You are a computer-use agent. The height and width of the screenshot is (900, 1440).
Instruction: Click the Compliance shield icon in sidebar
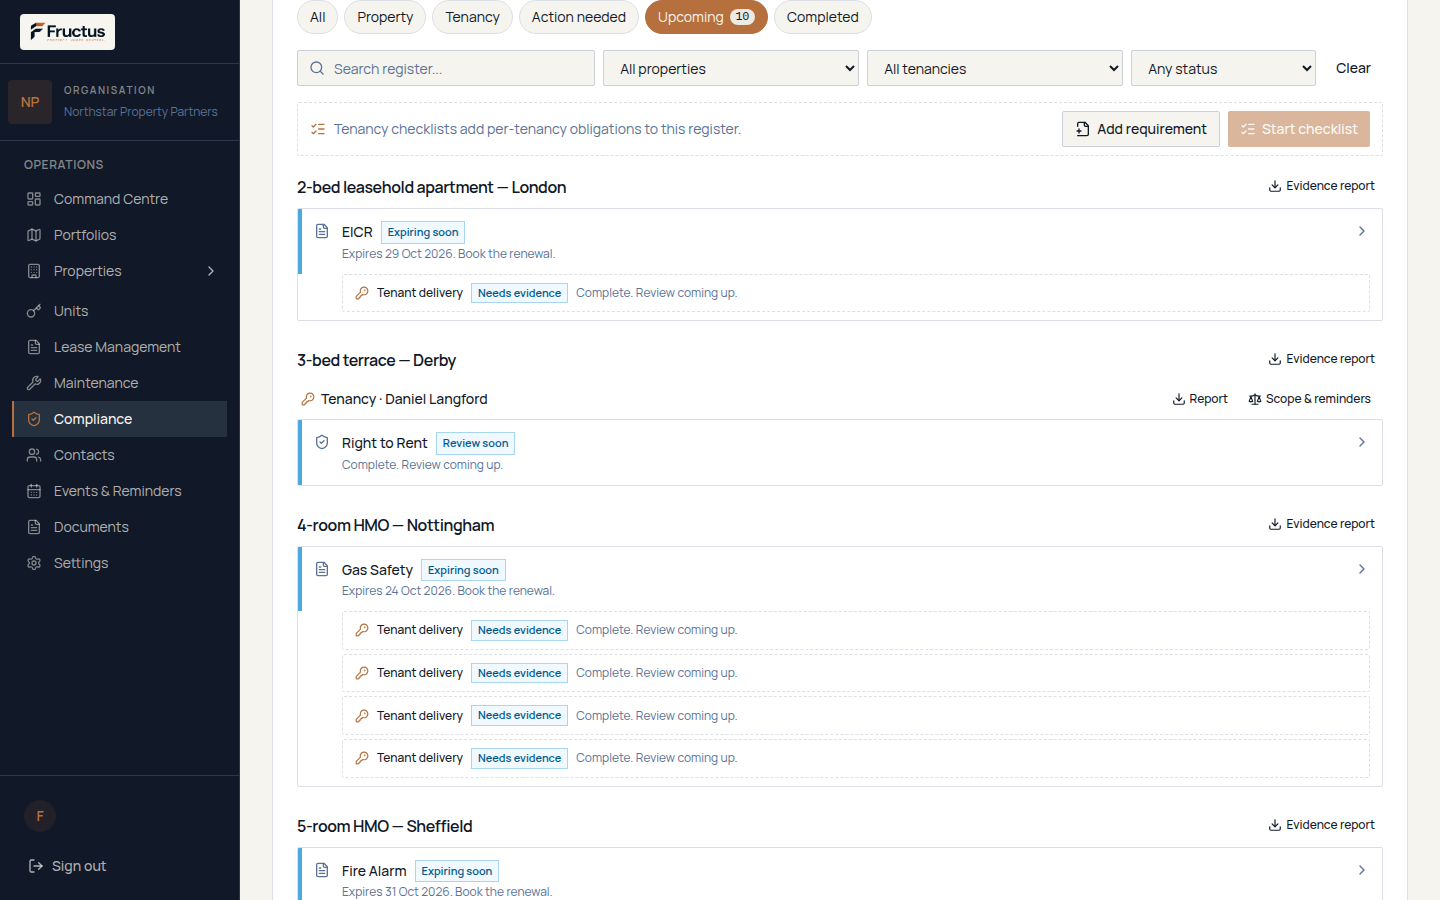click(x=34, y=419)
